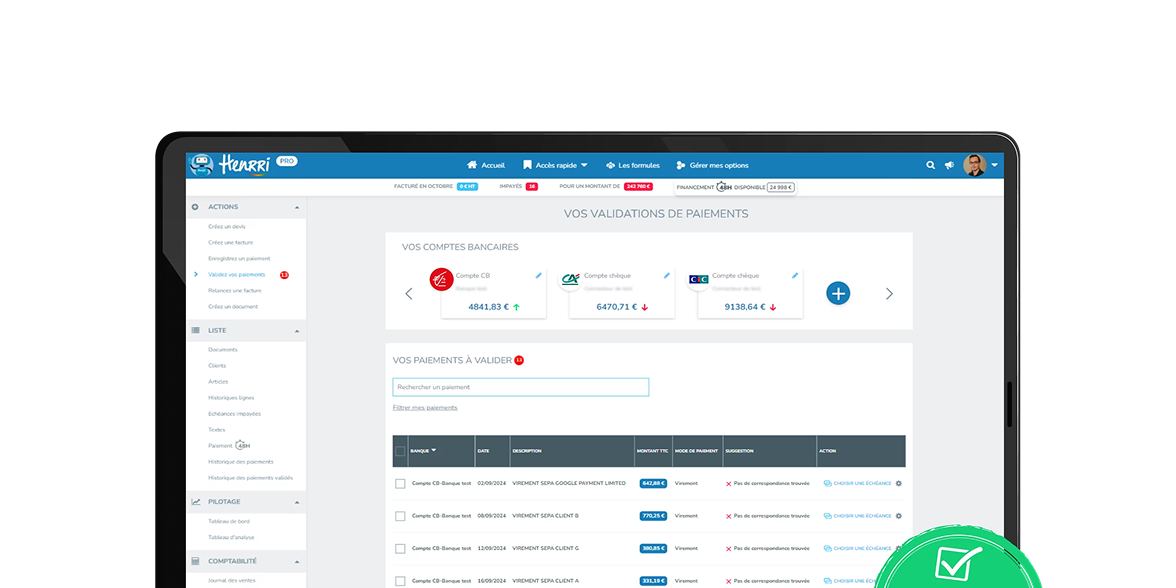Open the Articles list
The width and height of the screenshot is (1176, 588).
[x=218, y=382]
